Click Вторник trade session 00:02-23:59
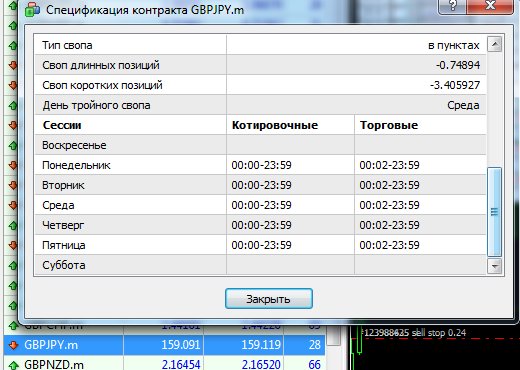 click(389, 185)
